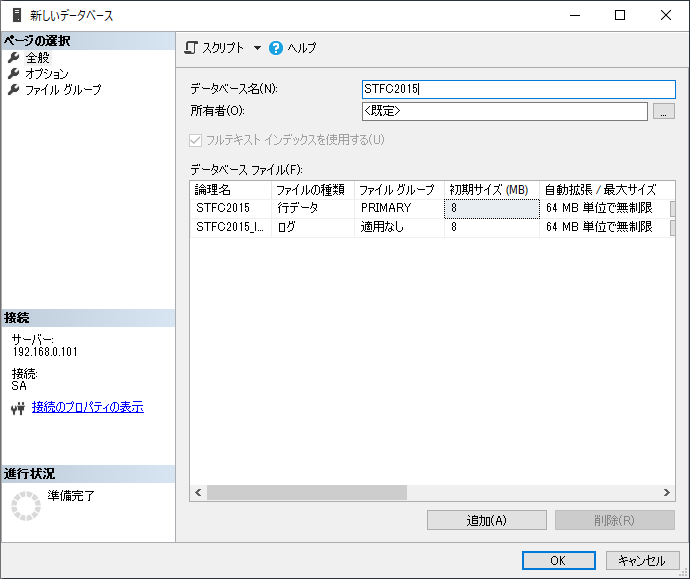
Task: Click the connection properties icon
Action: (18, 408)
